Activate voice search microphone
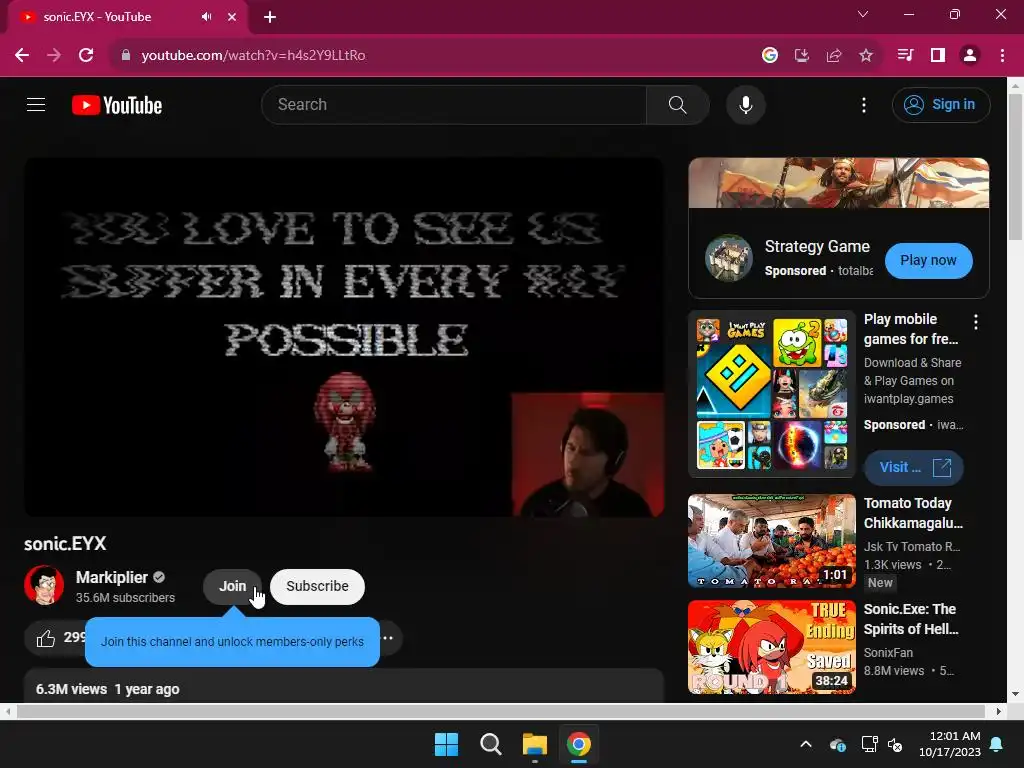Screen dimensions: 1024x768 tap(745, 104)
